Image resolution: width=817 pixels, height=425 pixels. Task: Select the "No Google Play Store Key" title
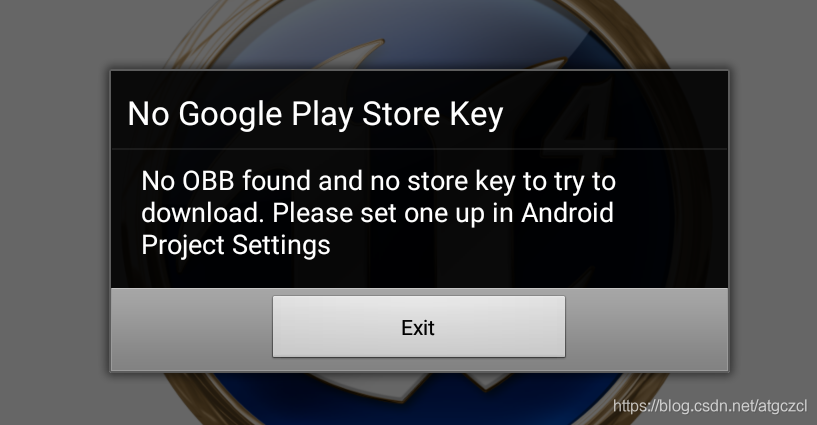point(315,115)
